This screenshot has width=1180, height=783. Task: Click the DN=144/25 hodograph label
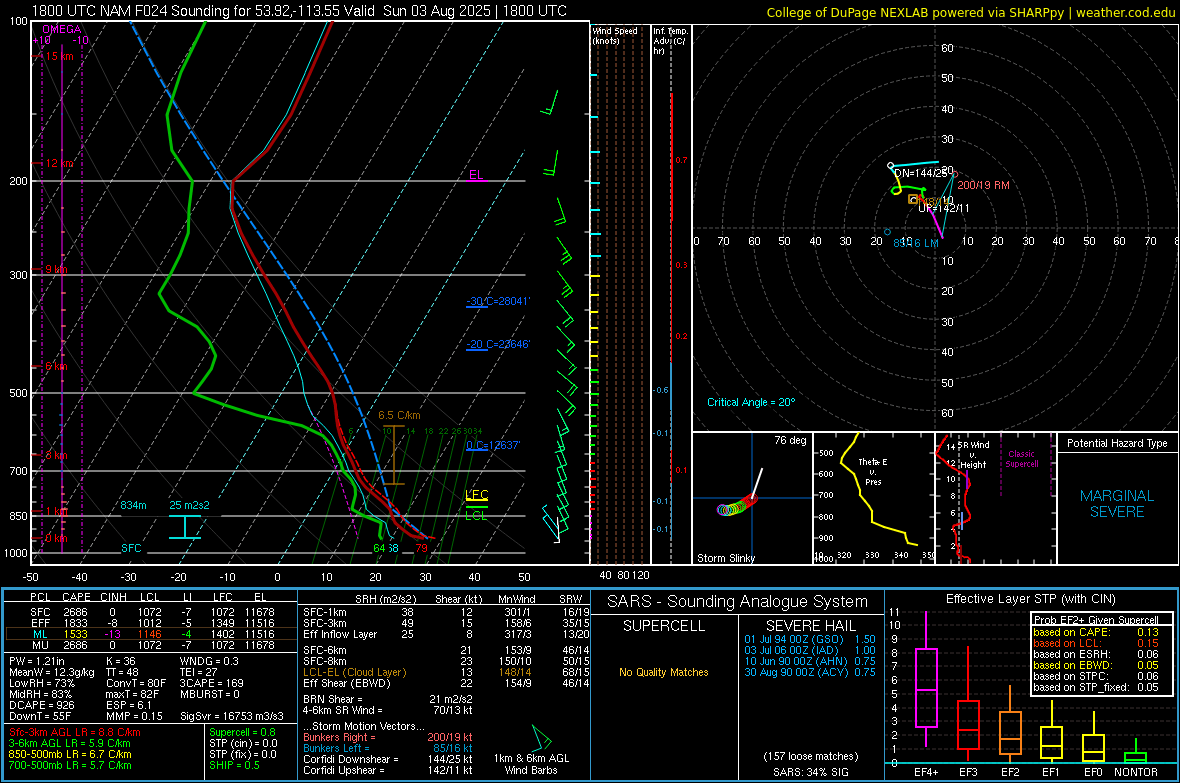point(920,173)
